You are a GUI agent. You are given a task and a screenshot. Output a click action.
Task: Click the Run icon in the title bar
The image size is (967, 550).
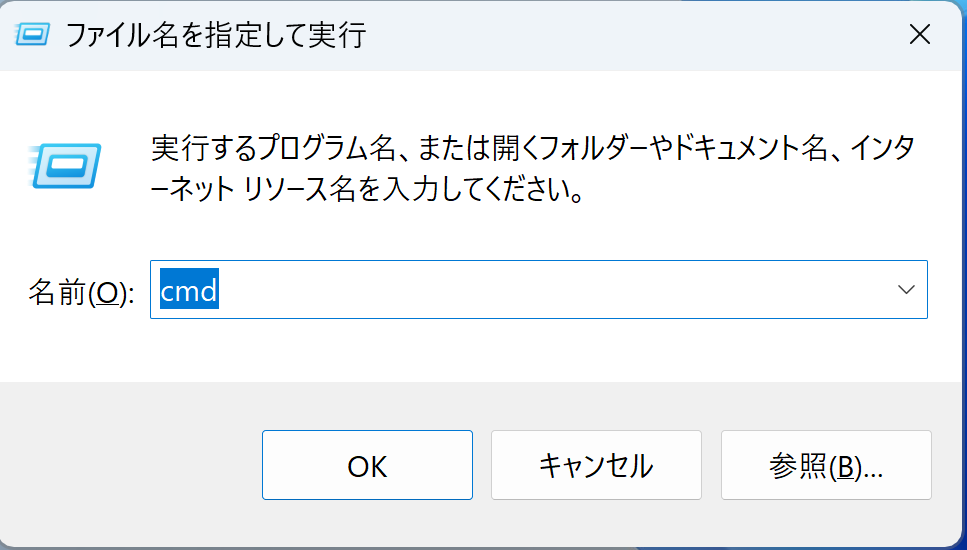pyautogui.click(x=33, y=35)
